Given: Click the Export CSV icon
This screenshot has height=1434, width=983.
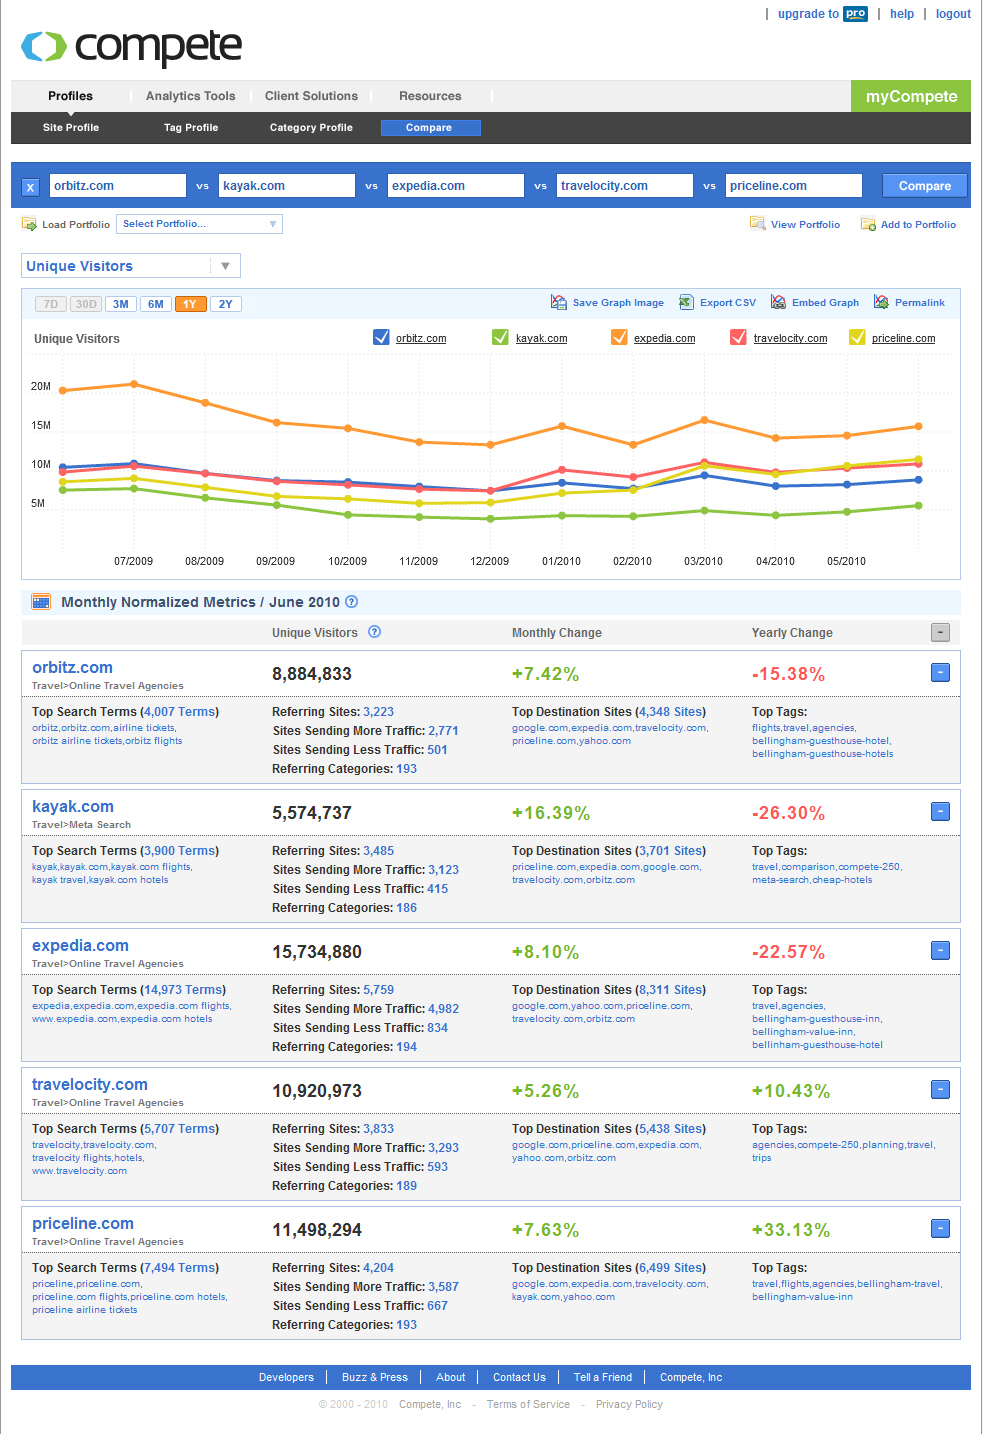Looking at the screenshot, I should [x=686, y=302].
